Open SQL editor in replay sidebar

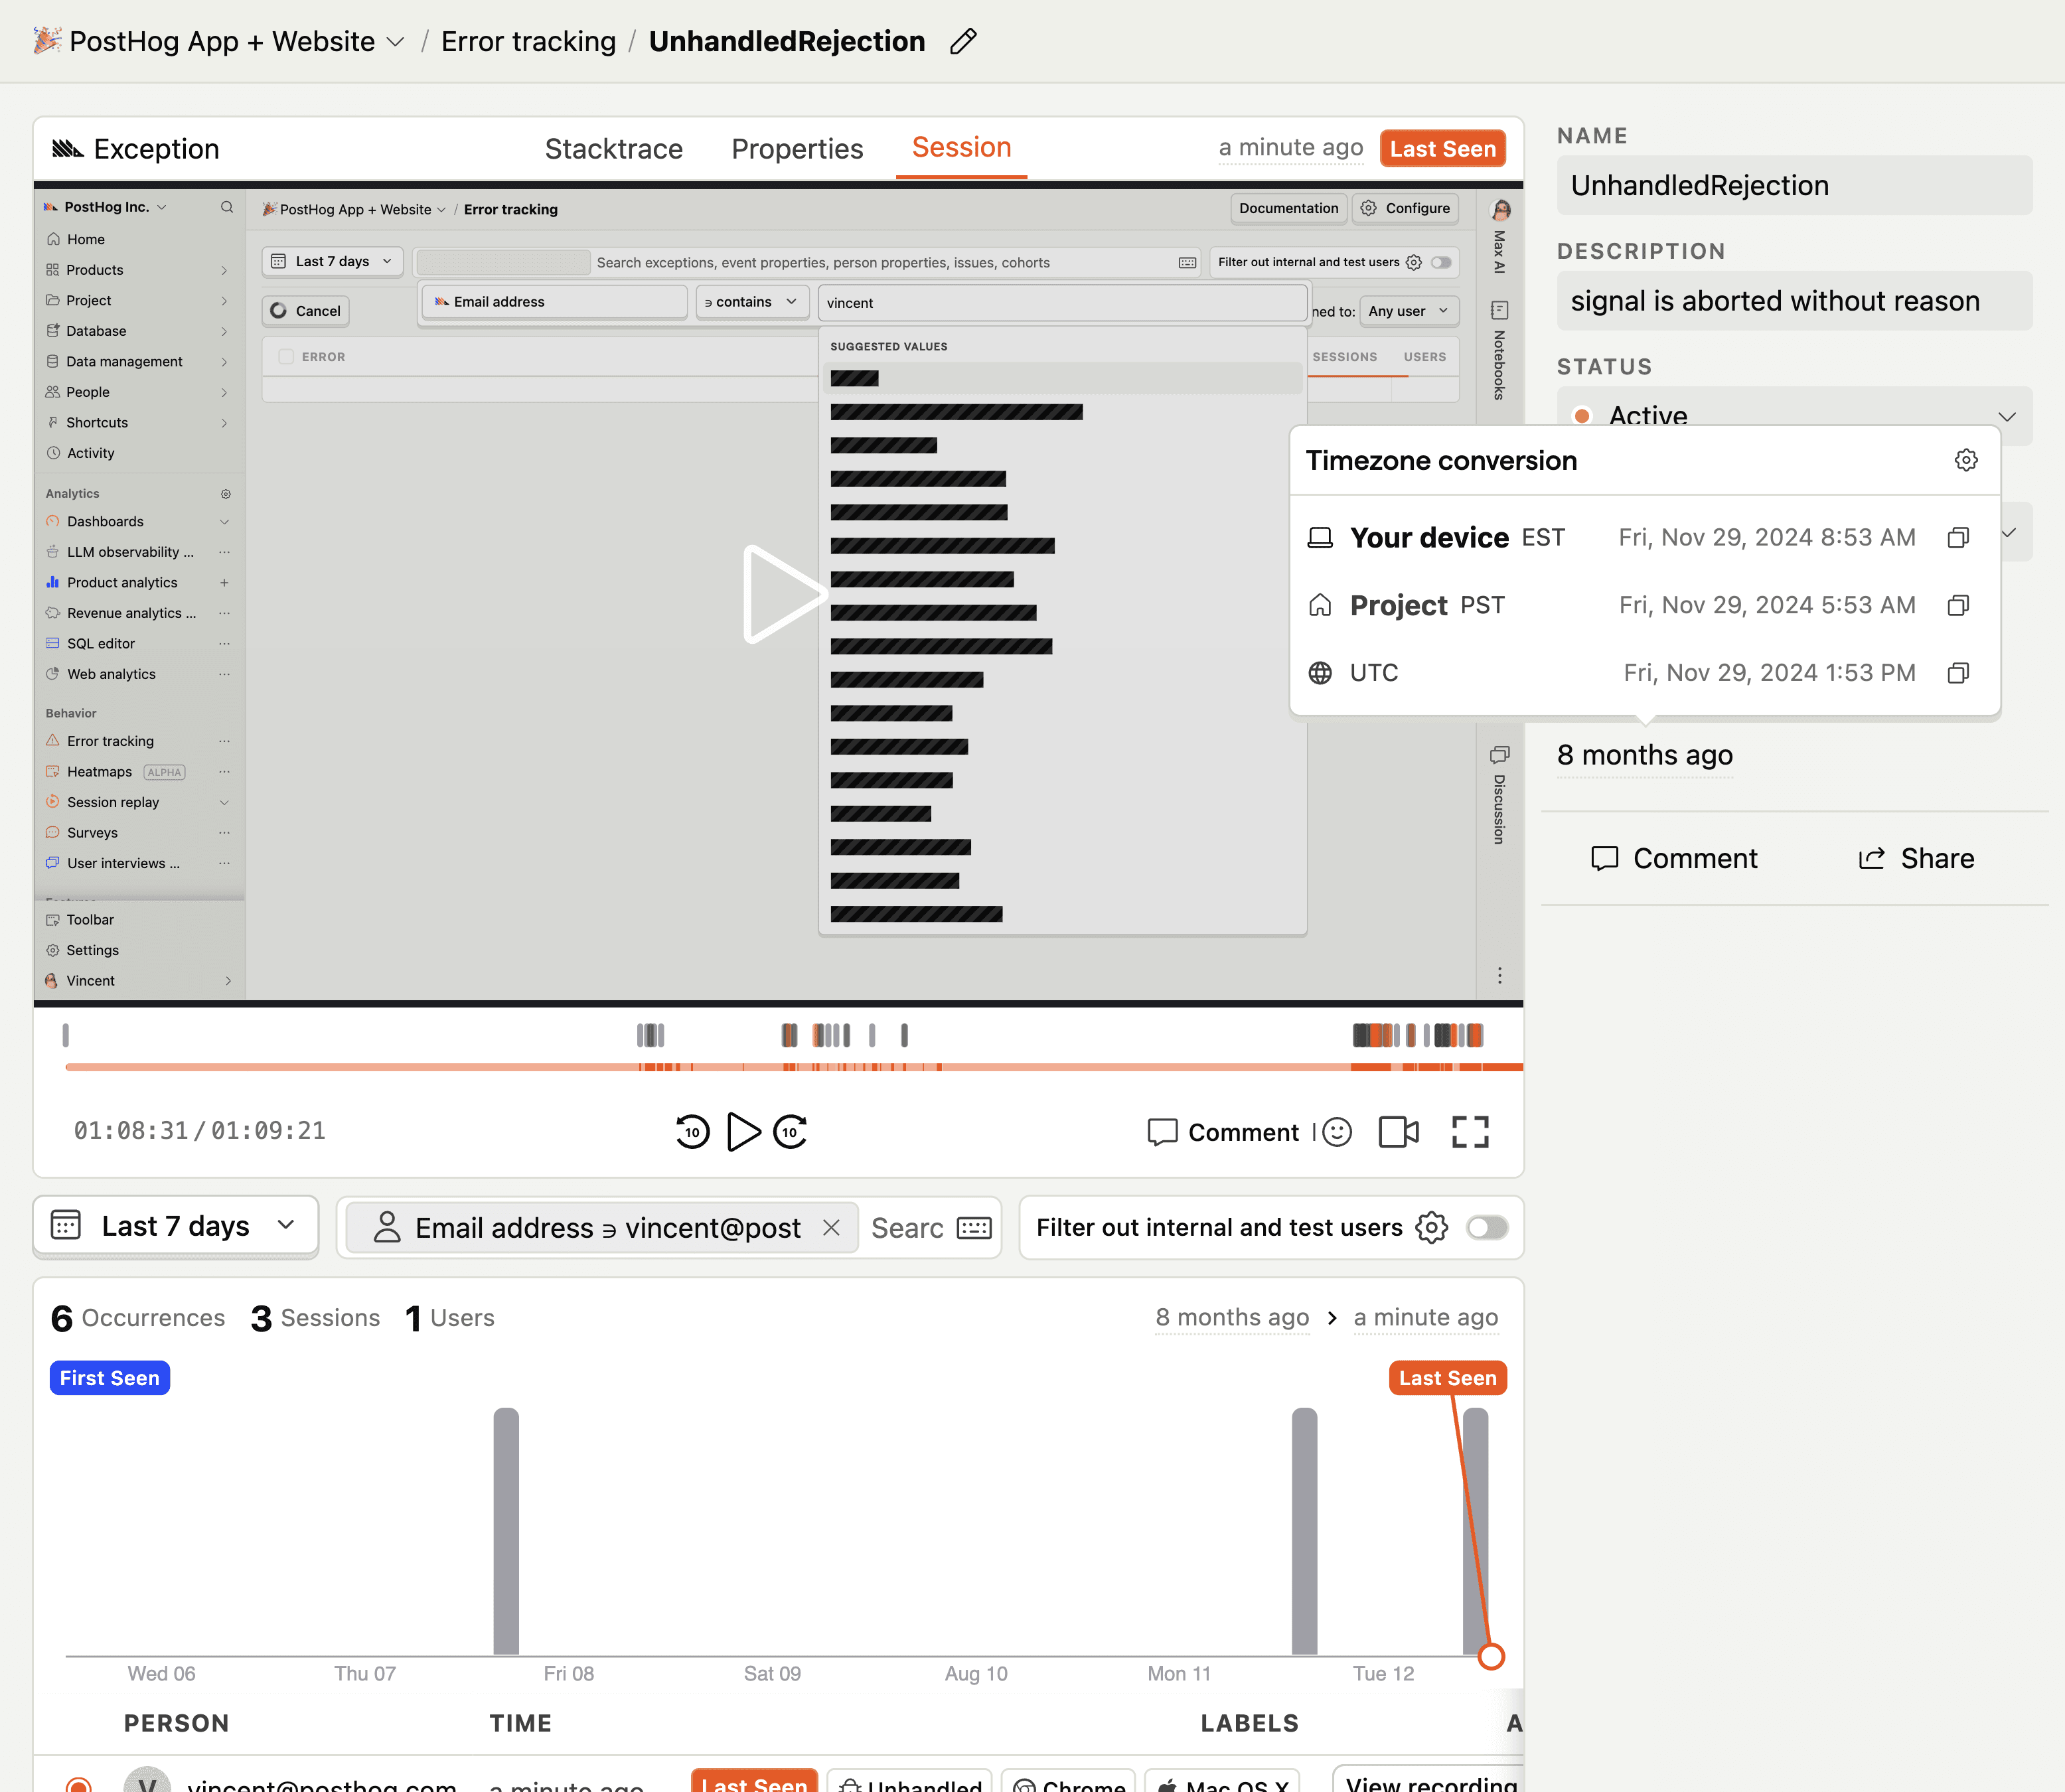100,644
